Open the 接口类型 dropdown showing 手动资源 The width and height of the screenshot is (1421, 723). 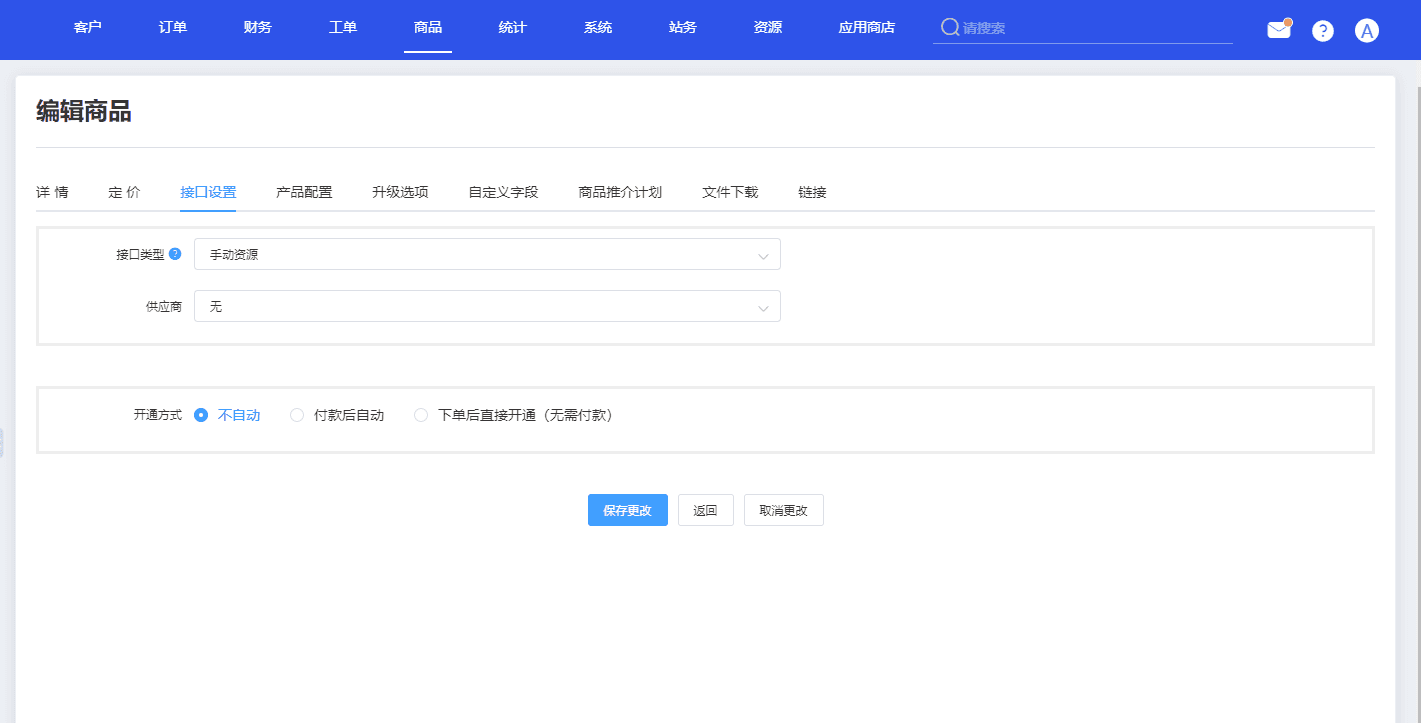[x=487, y=254]
